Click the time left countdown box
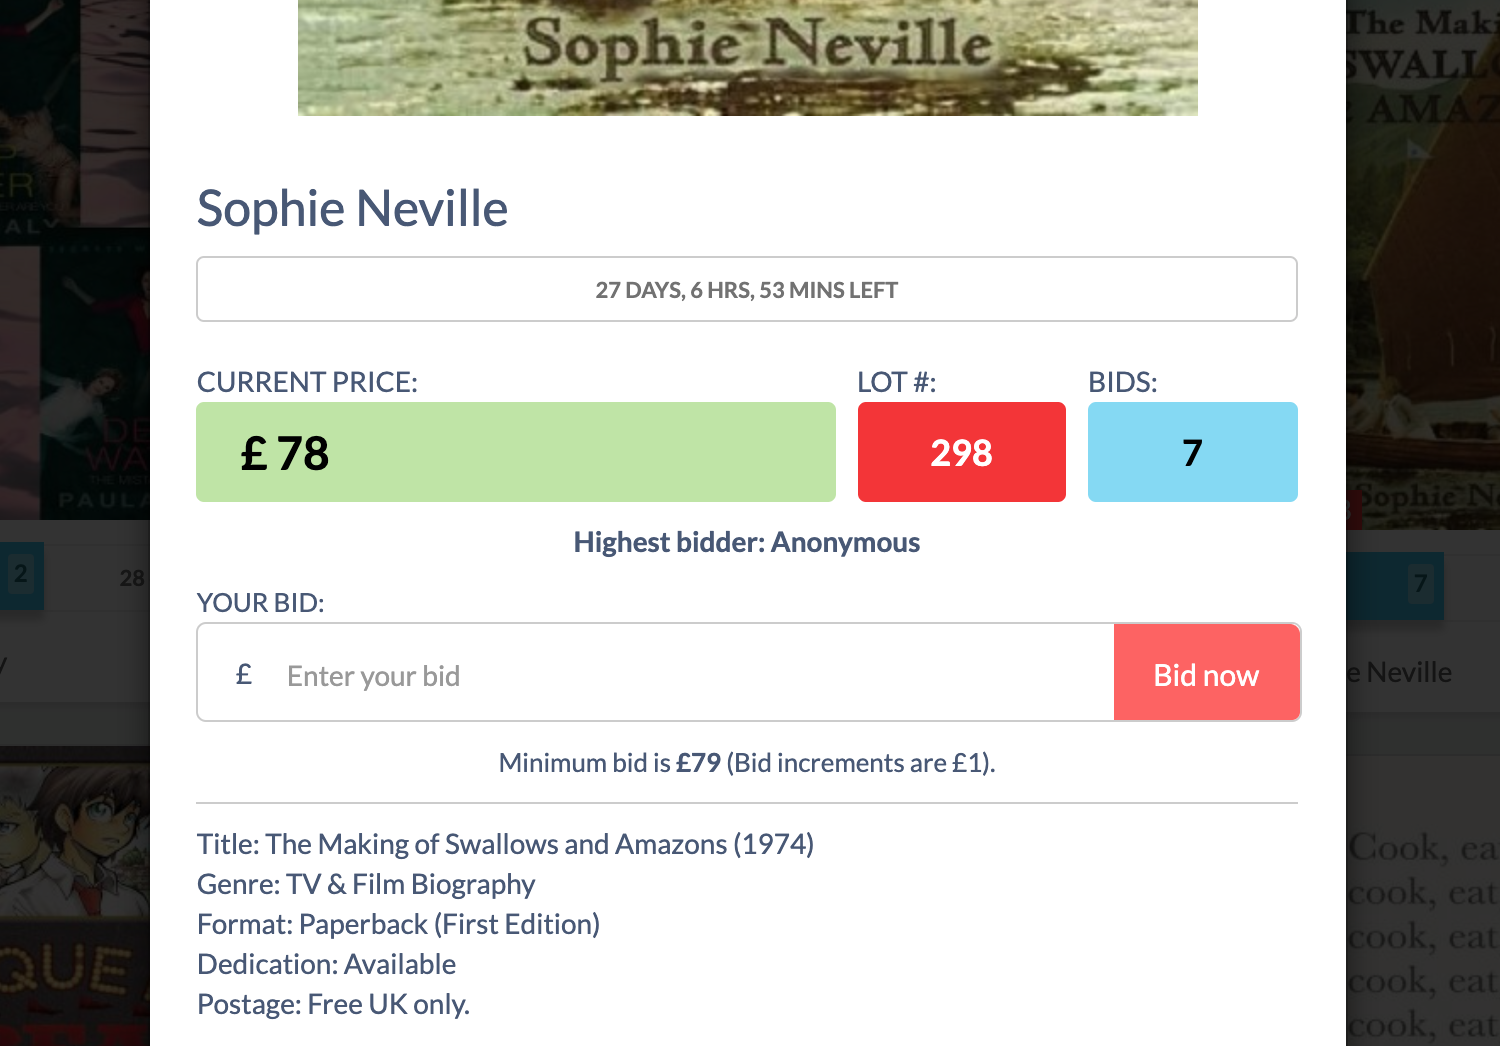Viewport: 1500px width, 1046px height. coord(746,290)
